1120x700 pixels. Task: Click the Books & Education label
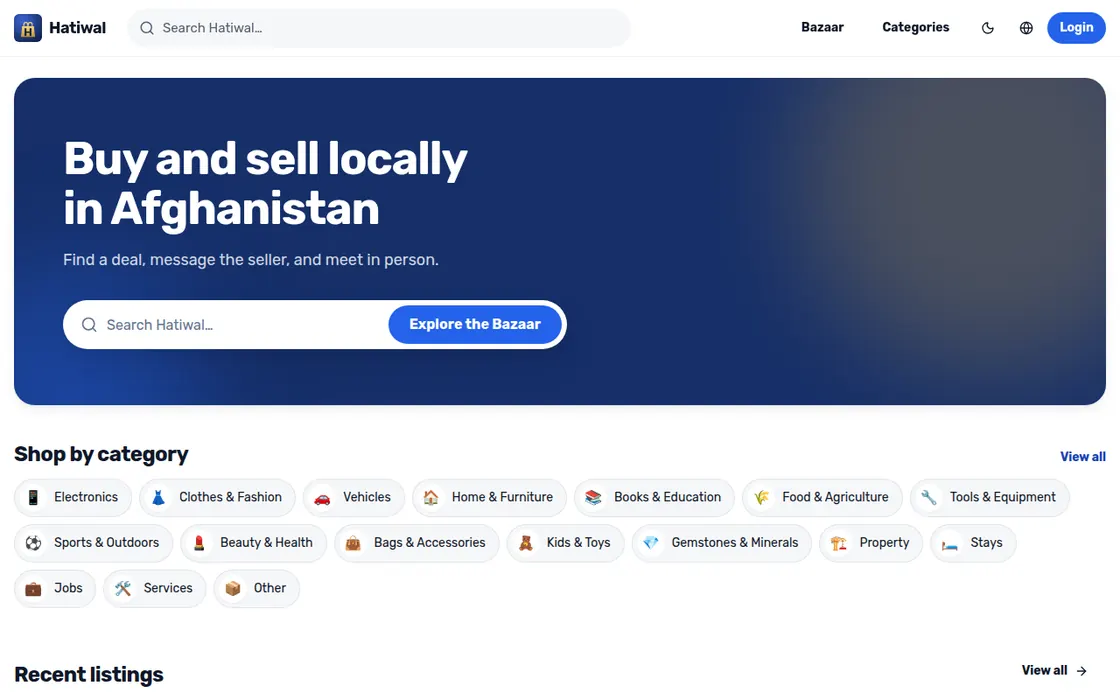click(x=667, y=497)
